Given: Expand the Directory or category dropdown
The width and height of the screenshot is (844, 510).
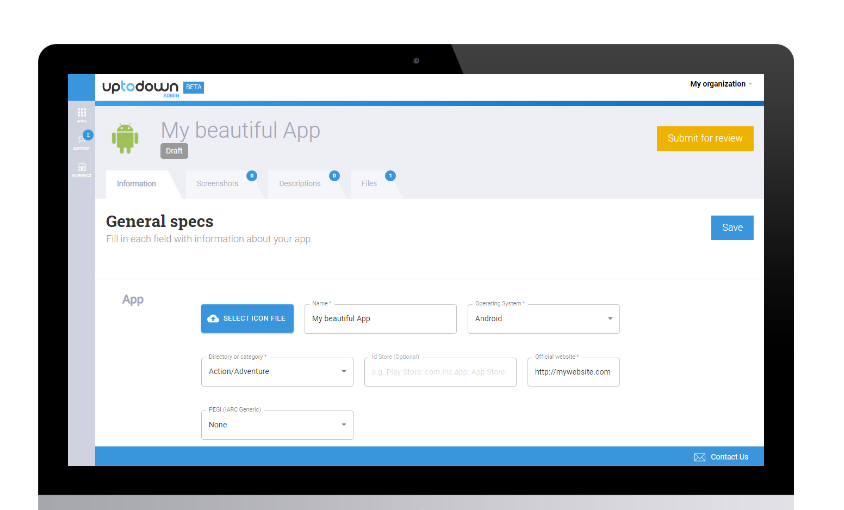Looking at the screenshot, I should click(x=277, y=372).
